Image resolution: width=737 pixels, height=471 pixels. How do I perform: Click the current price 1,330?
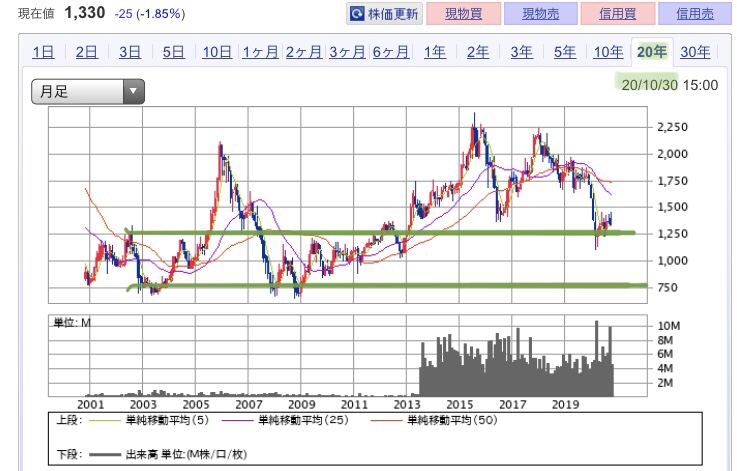[x=85, y=13]
